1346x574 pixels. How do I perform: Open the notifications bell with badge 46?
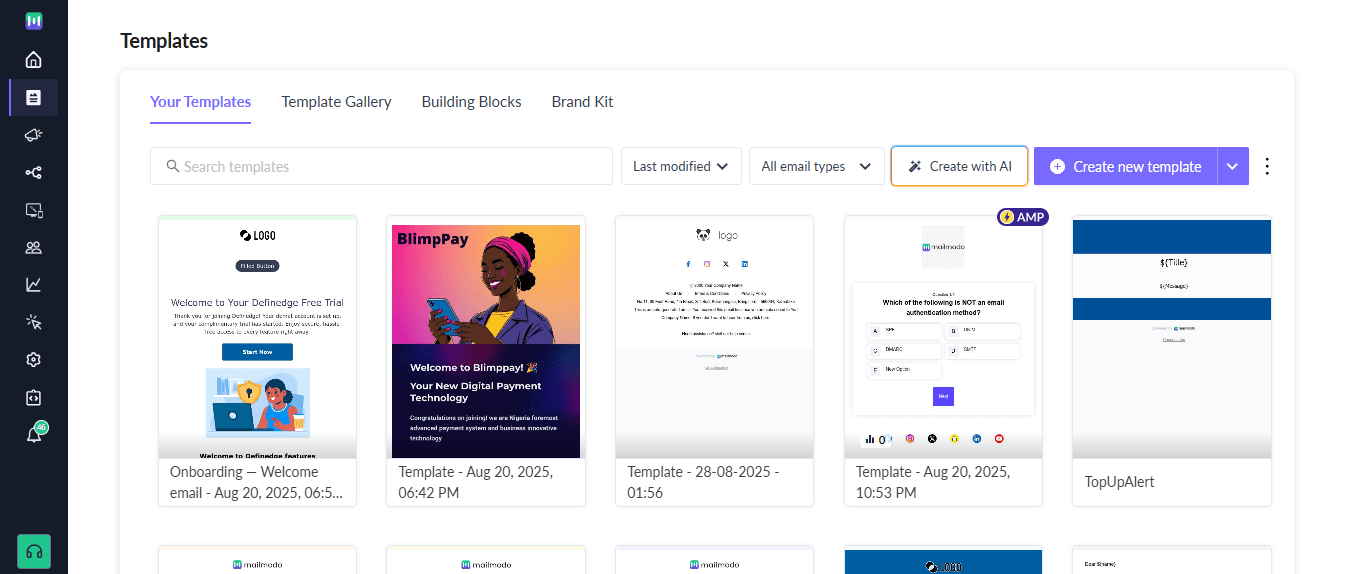coord(34,434)
